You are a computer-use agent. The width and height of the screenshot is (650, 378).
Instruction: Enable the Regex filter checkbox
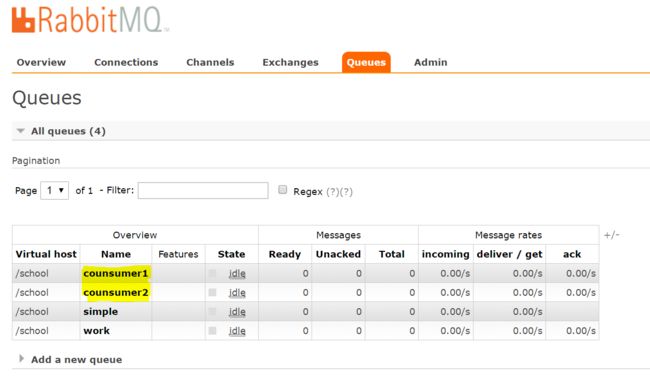(282, 190)
